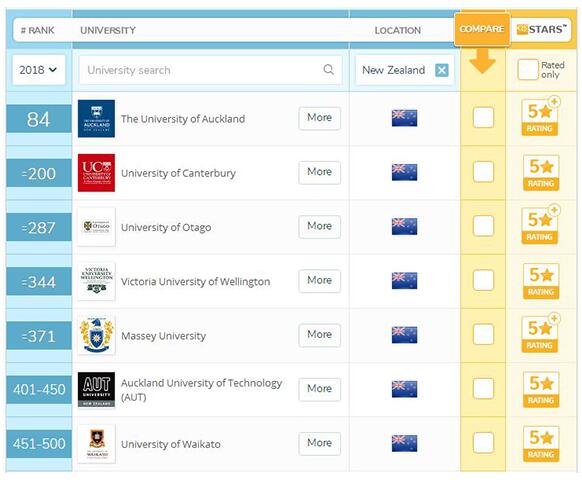Tick compare box for University of Canterbury
This screenshot has height=483, width=582.
tap(483, 172)
